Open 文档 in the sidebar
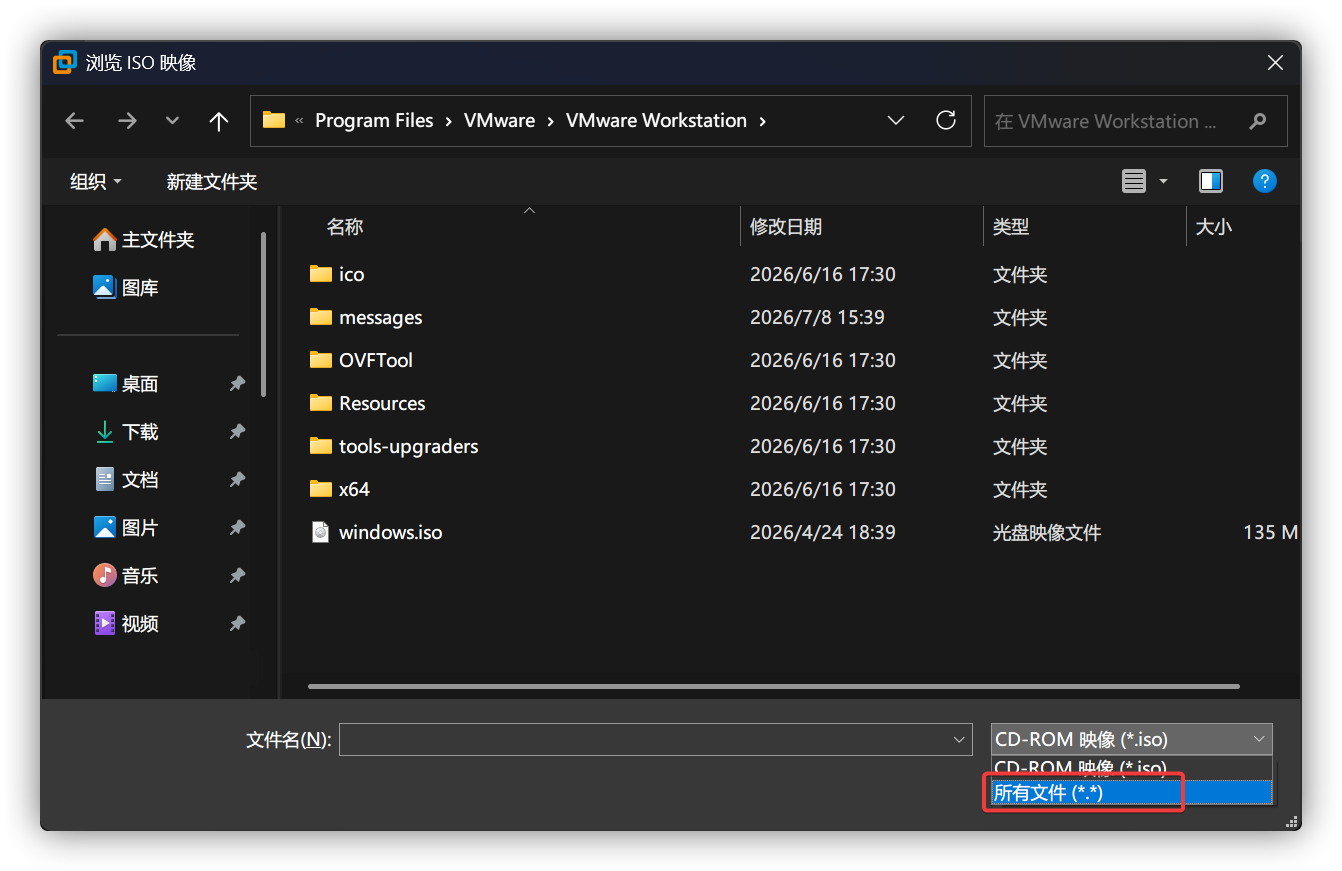The width and height of the screenshot is (1342, 871). 126,480
